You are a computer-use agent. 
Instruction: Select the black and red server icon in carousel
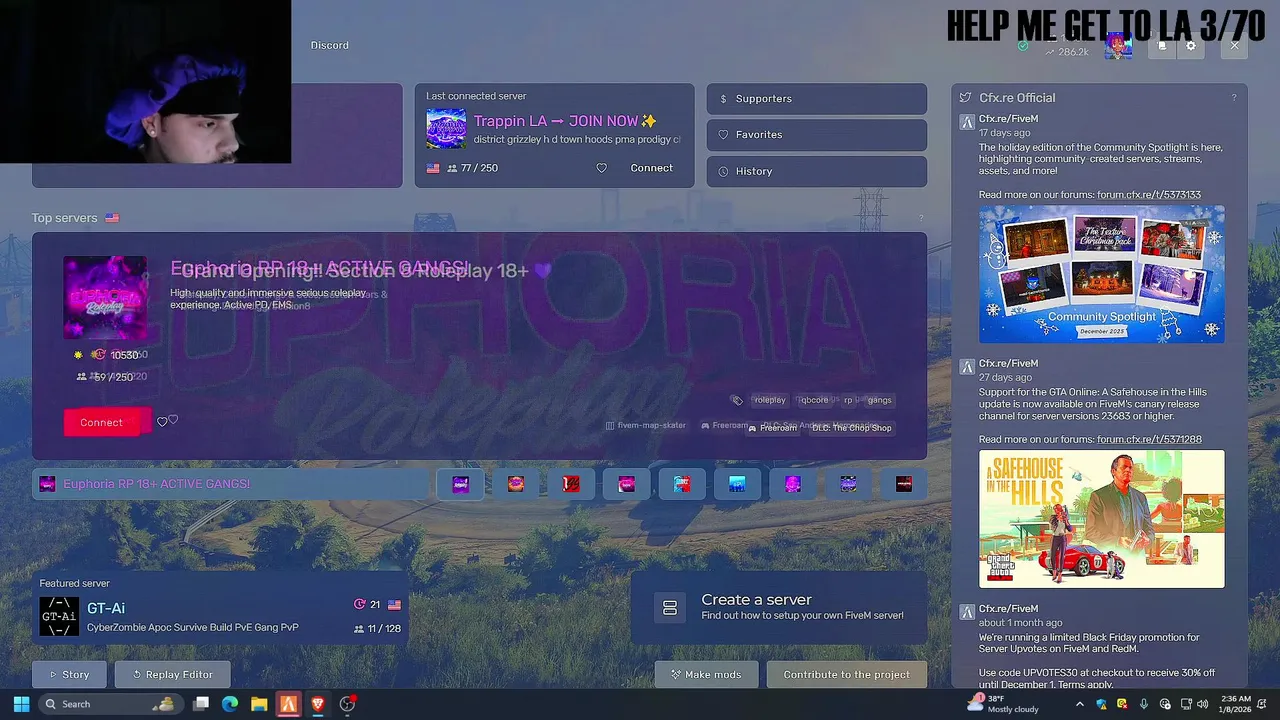coord(904,484)
